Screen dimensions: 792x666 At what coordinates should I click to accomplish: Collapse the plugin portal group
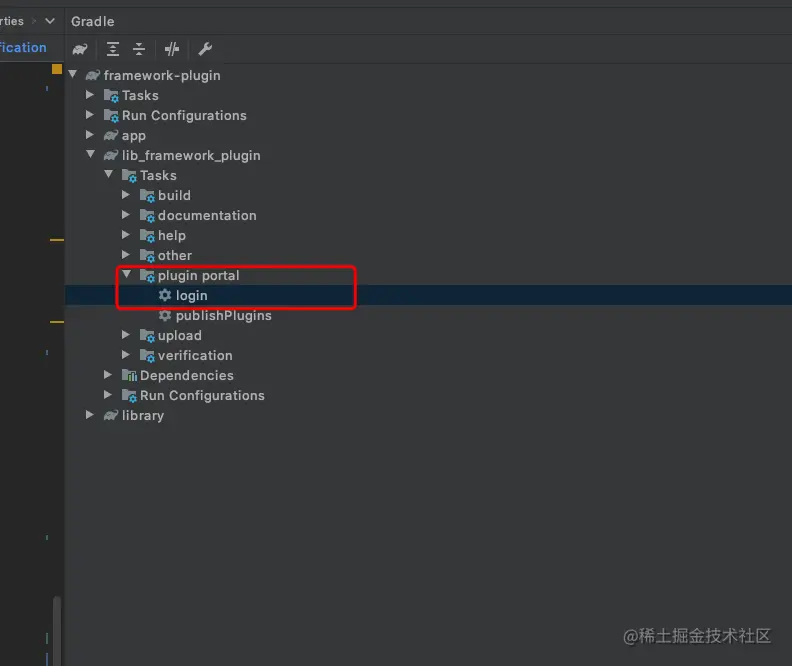[127, 275]
